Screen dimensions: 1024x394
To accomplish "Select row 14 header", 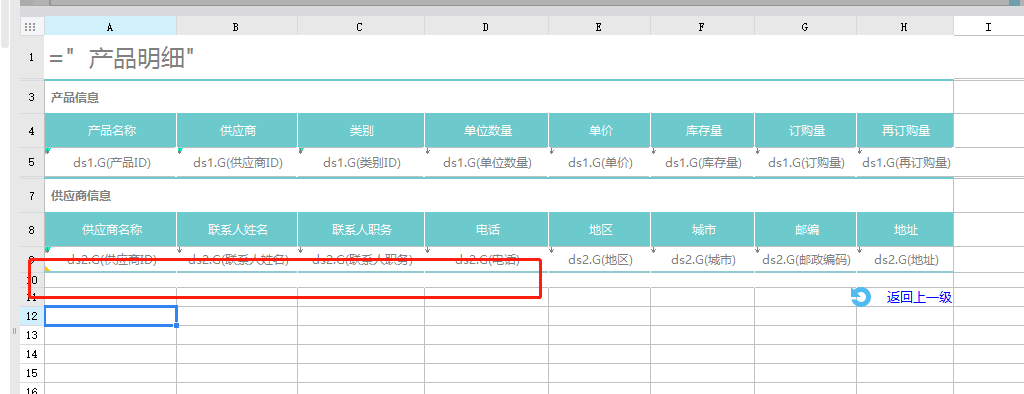I will click(x=31, y=353).
